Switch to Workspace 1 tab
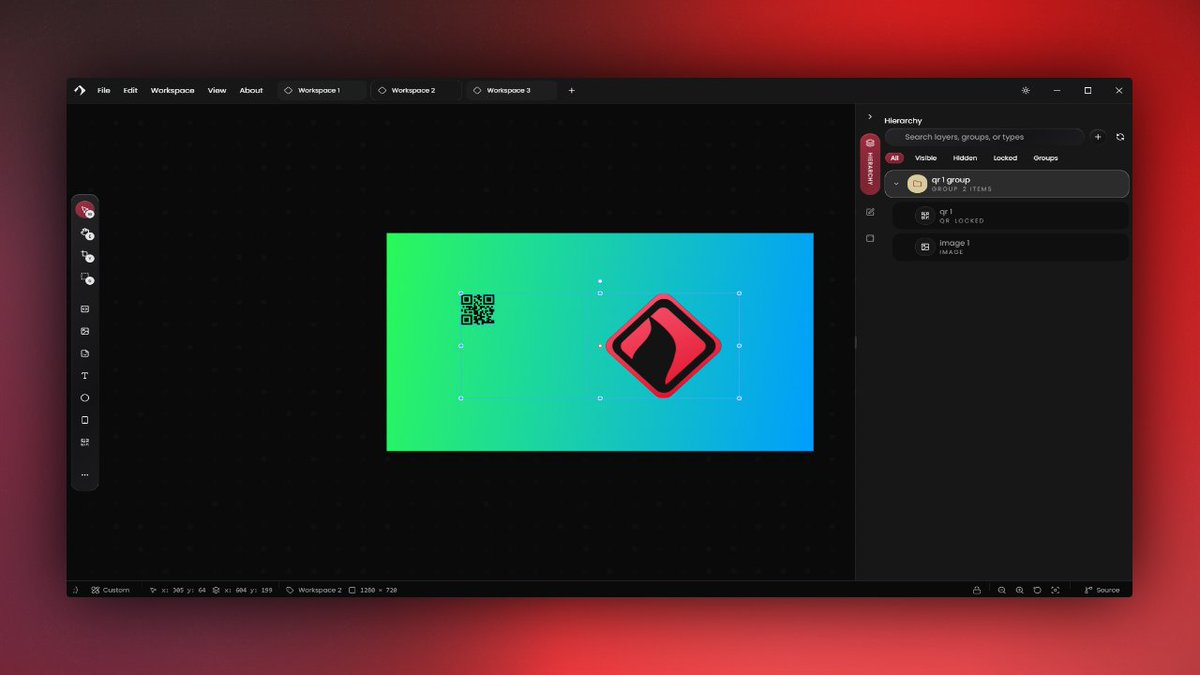Viewport: 1200px width, 675px height. click(321, 90)
